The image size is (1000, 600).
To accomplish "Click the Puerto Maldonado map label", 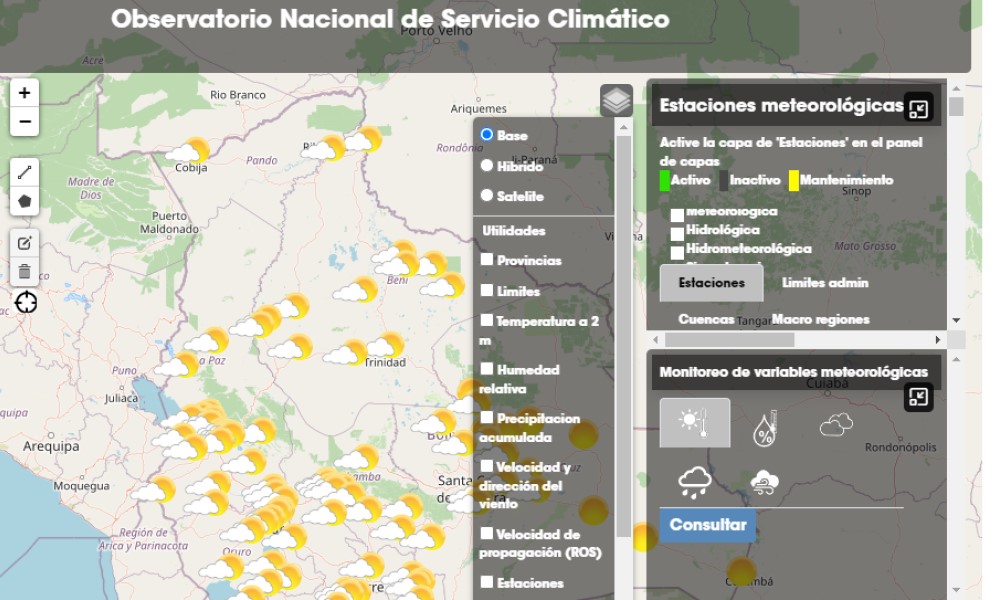I will tap(170, 223).
